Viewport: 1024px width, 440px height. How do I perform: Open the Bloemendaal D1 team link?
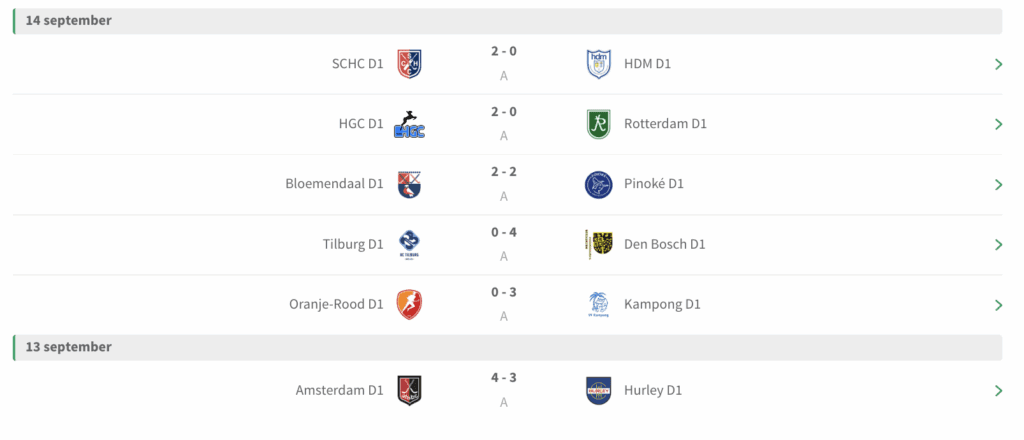coord(334,184)
